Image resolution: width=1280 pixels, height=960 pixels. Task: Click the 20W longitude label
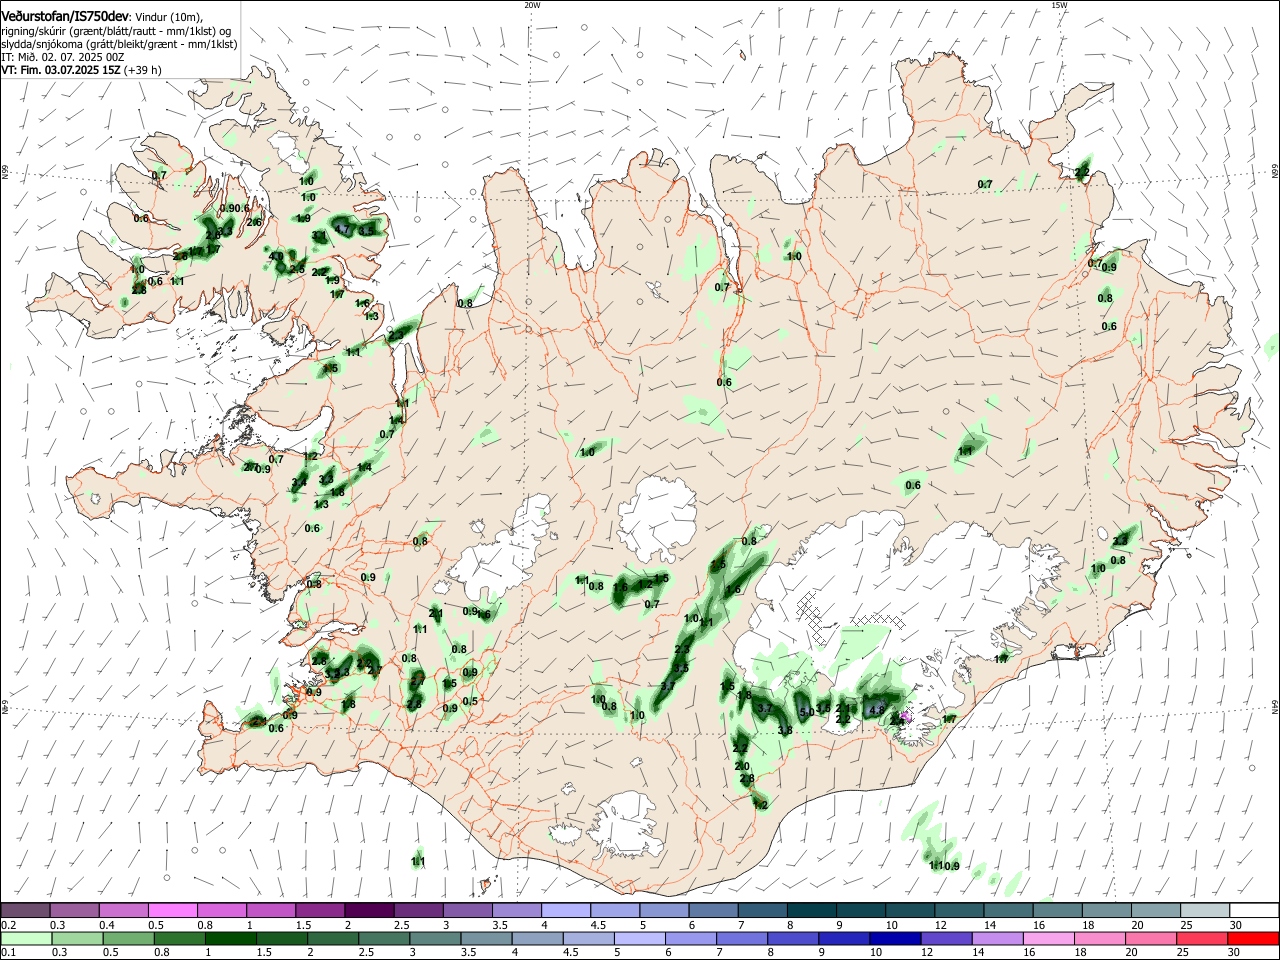coord(532,5)
